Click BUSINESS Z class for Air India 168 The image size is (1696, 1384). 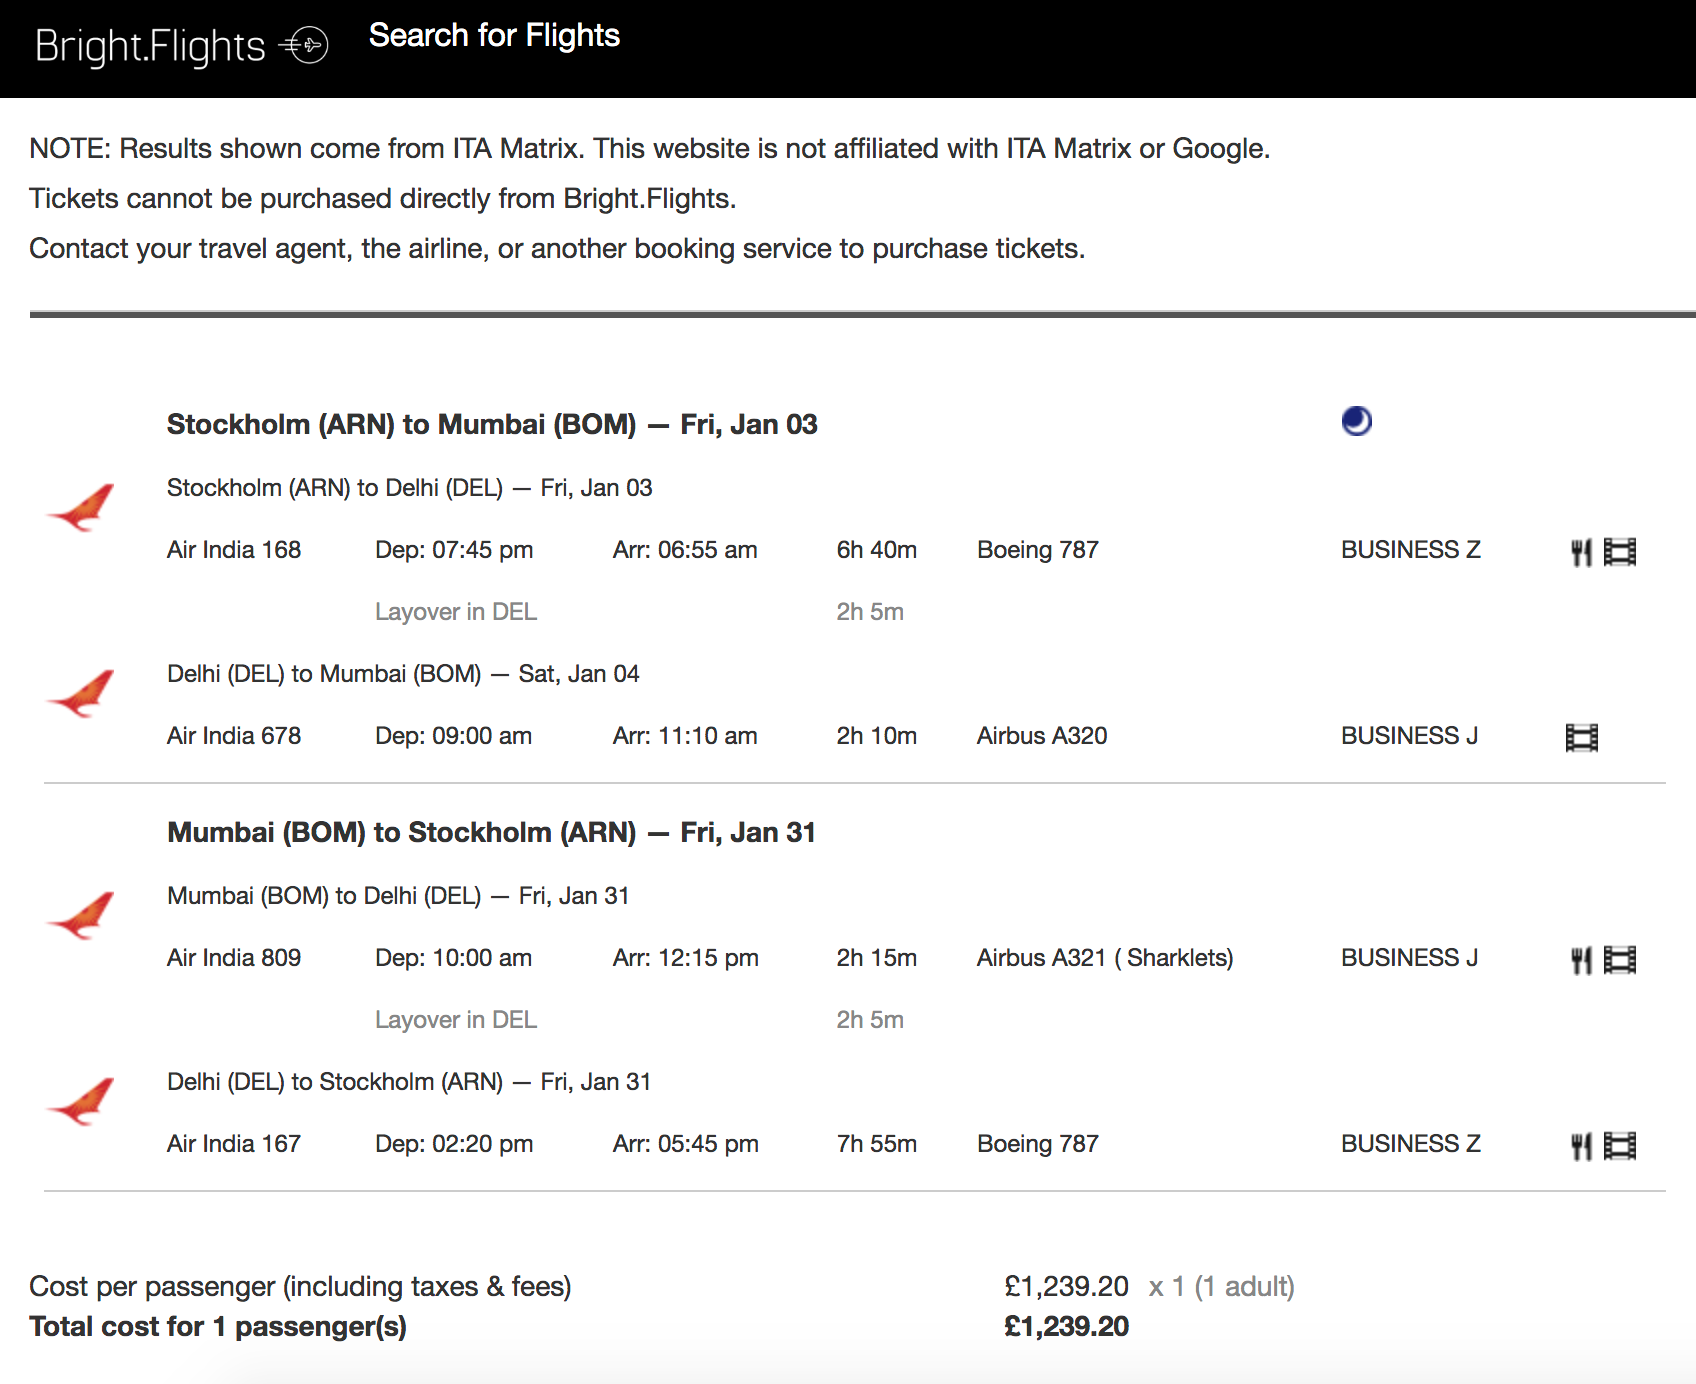[x=1410, y=549]
